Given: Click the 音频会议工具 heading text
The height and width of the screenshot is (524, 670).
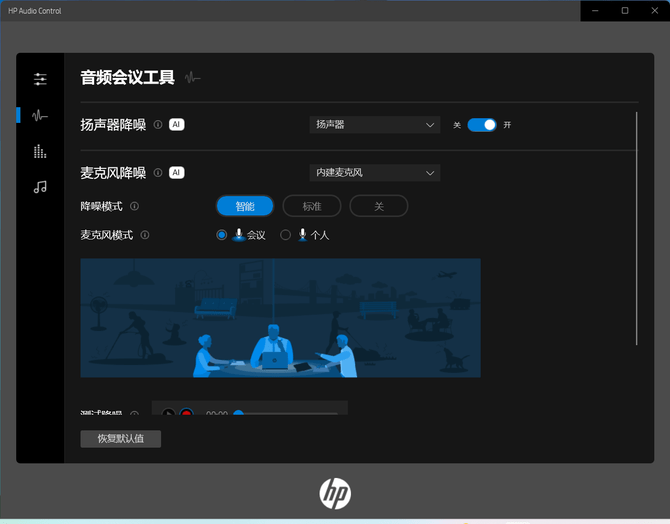Looking at the screenshot, I should 127,77.
